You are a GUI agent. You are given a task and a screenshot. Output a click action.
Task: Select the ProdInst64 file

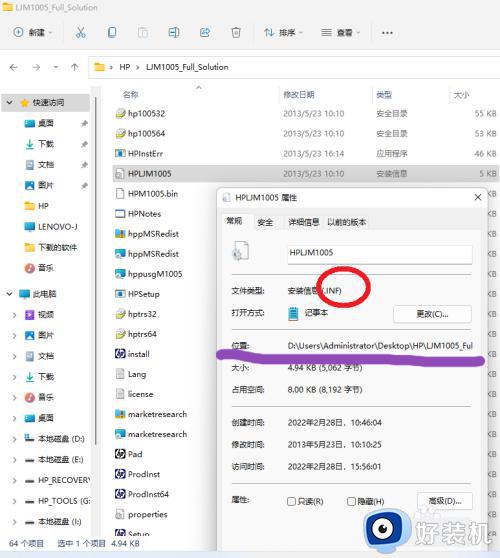pyautogui.click(x=148, y=494)
